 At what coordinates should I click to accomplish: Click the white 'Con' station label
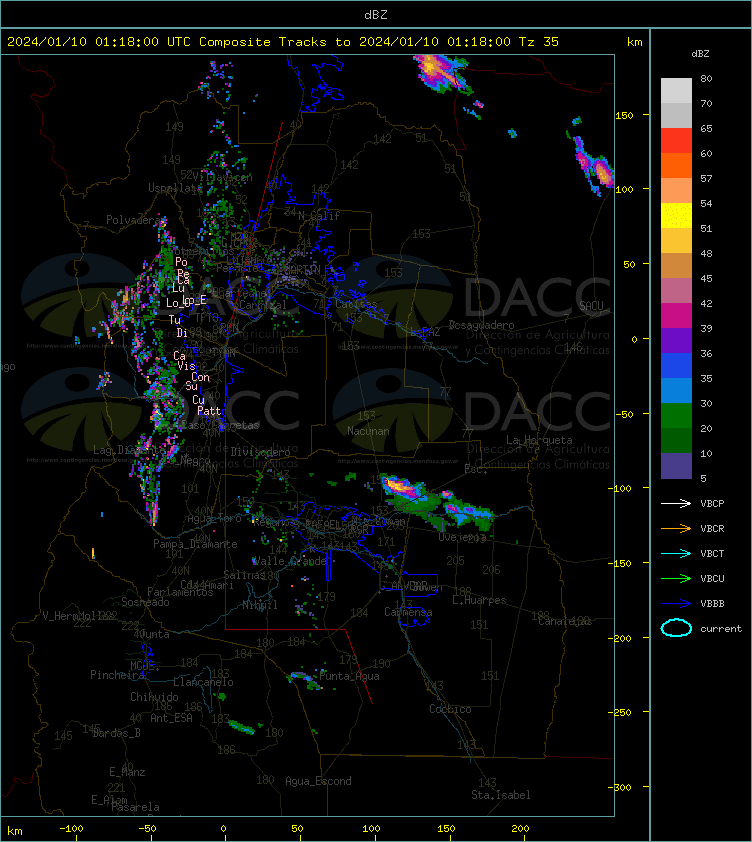pos(200,377)
